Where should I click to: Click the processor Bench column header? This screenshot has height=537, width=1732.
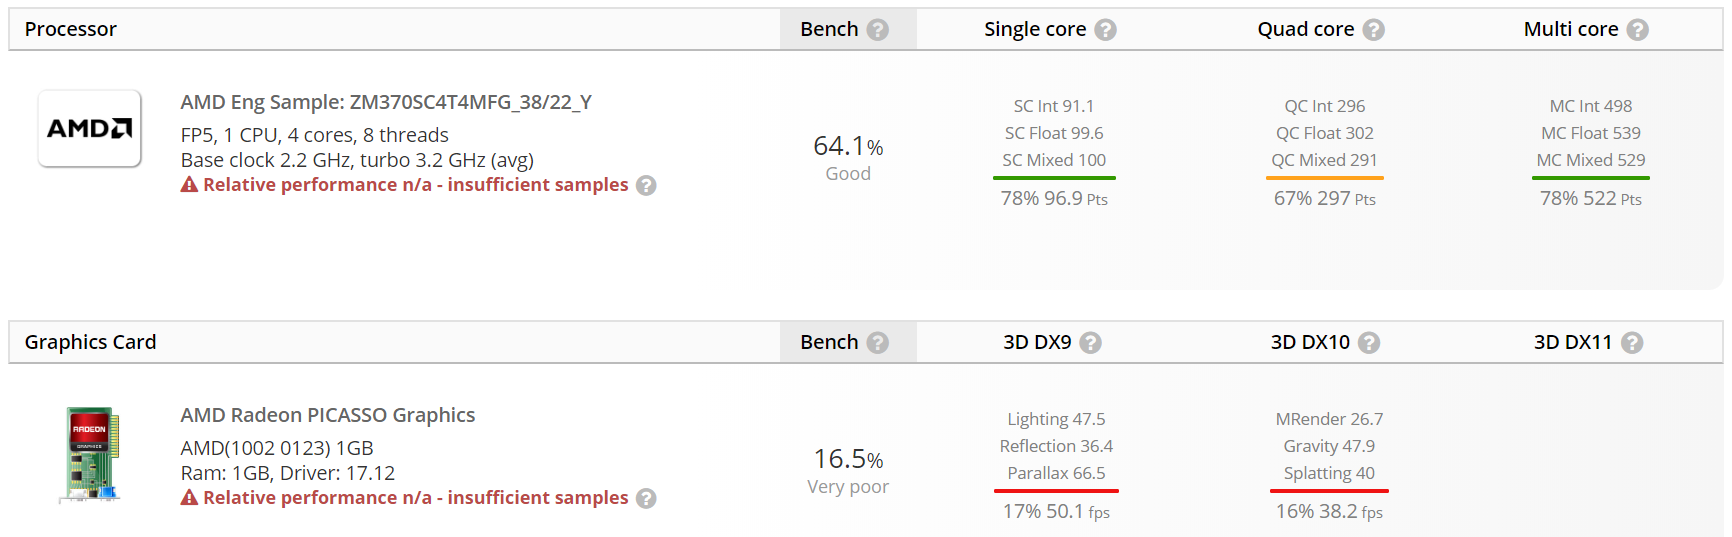829,30
